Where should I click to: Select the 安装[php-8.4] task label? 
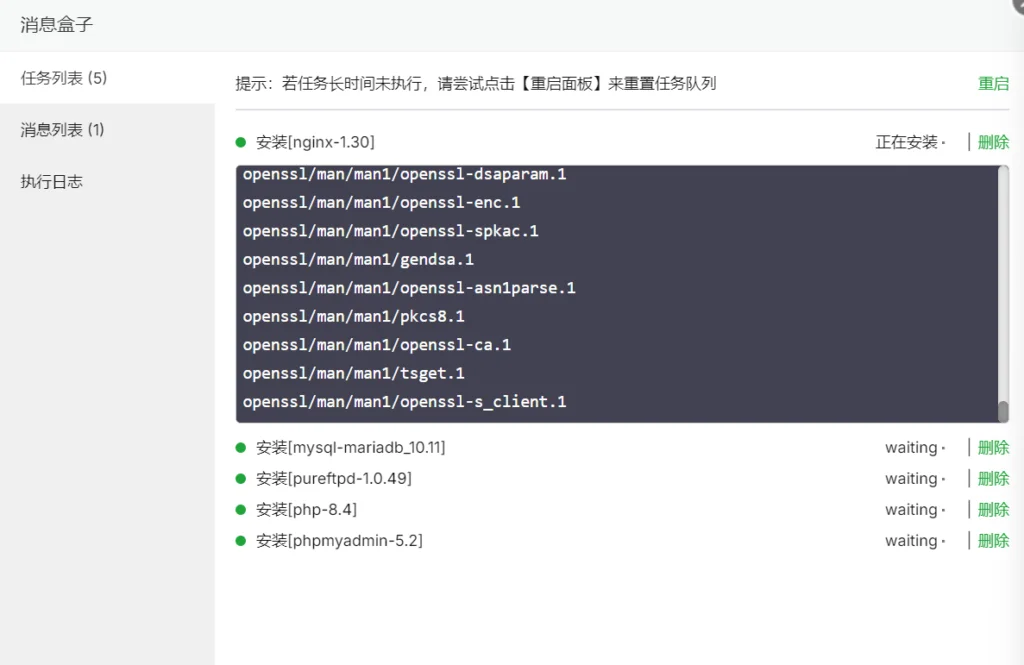click(306, 510)
